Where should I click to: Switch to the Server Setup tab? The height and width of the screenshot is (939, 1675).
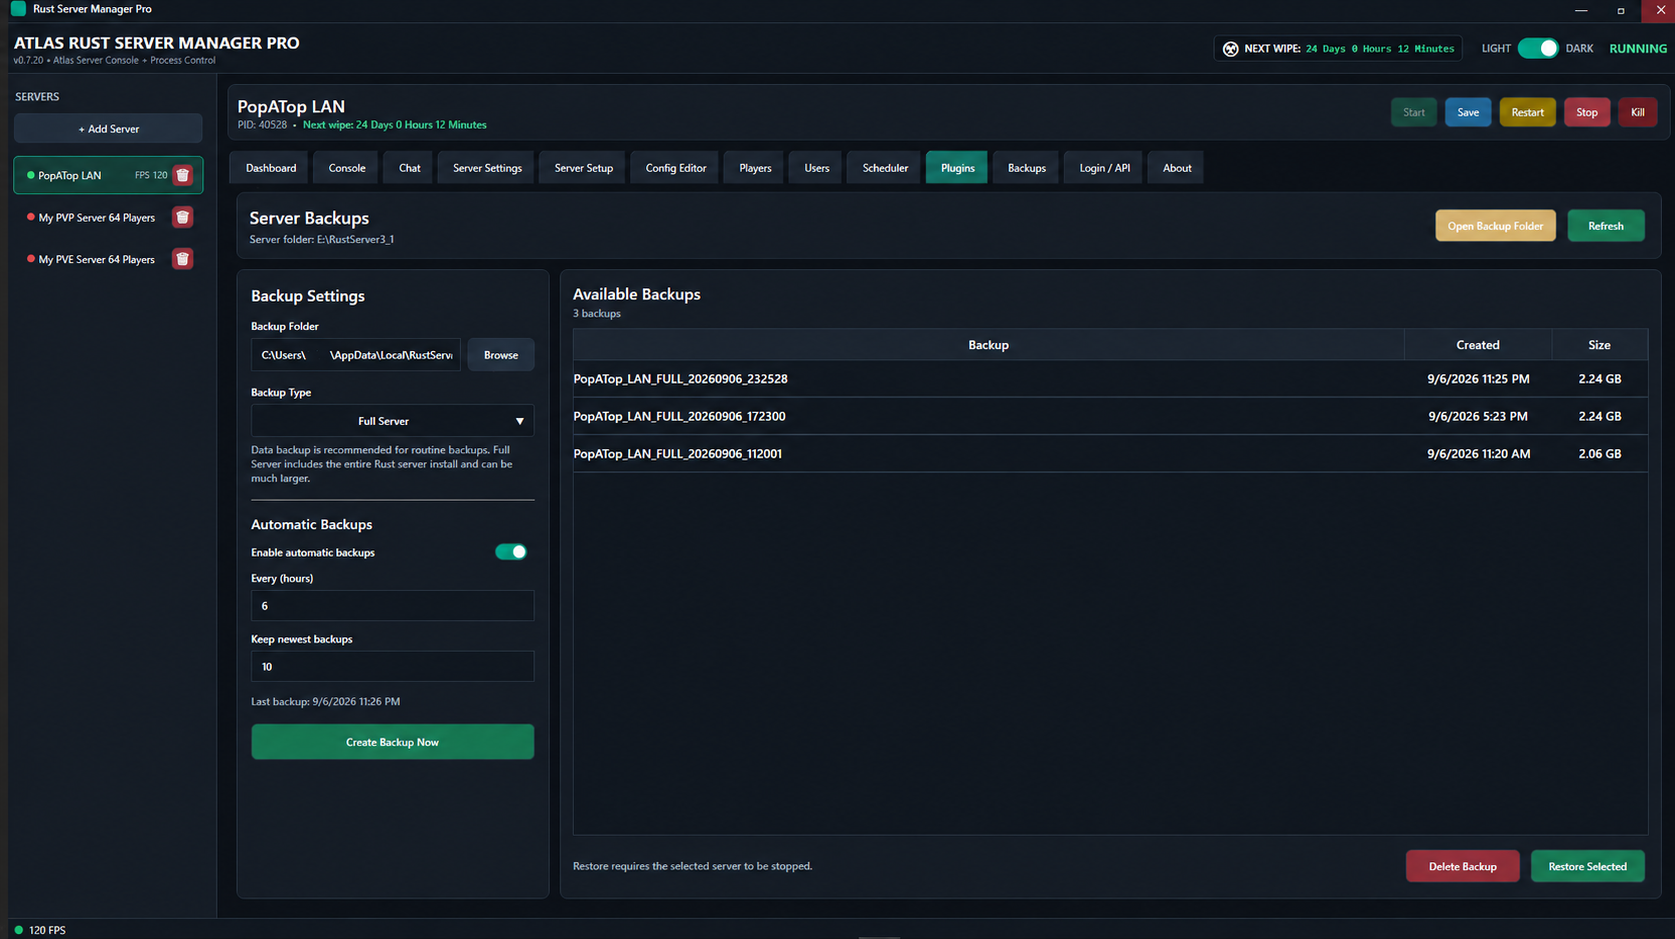click(584, 168)
